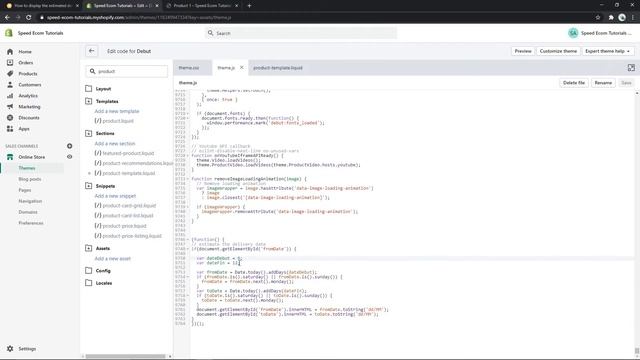Click Add a new asset link
640x360 pixels.
(x=113, y=259)
